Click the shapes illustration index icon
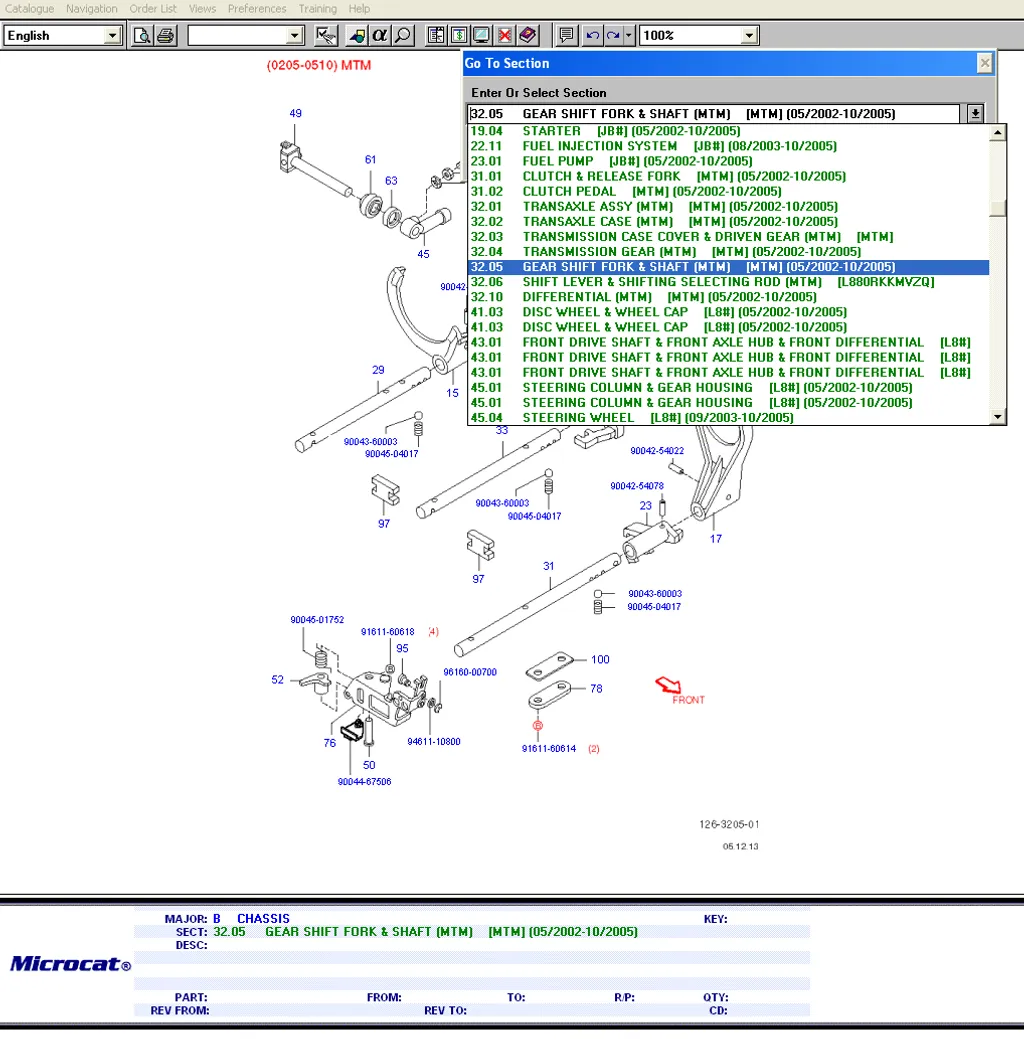Screen dimensions: 1024x1039 point(357,35)
